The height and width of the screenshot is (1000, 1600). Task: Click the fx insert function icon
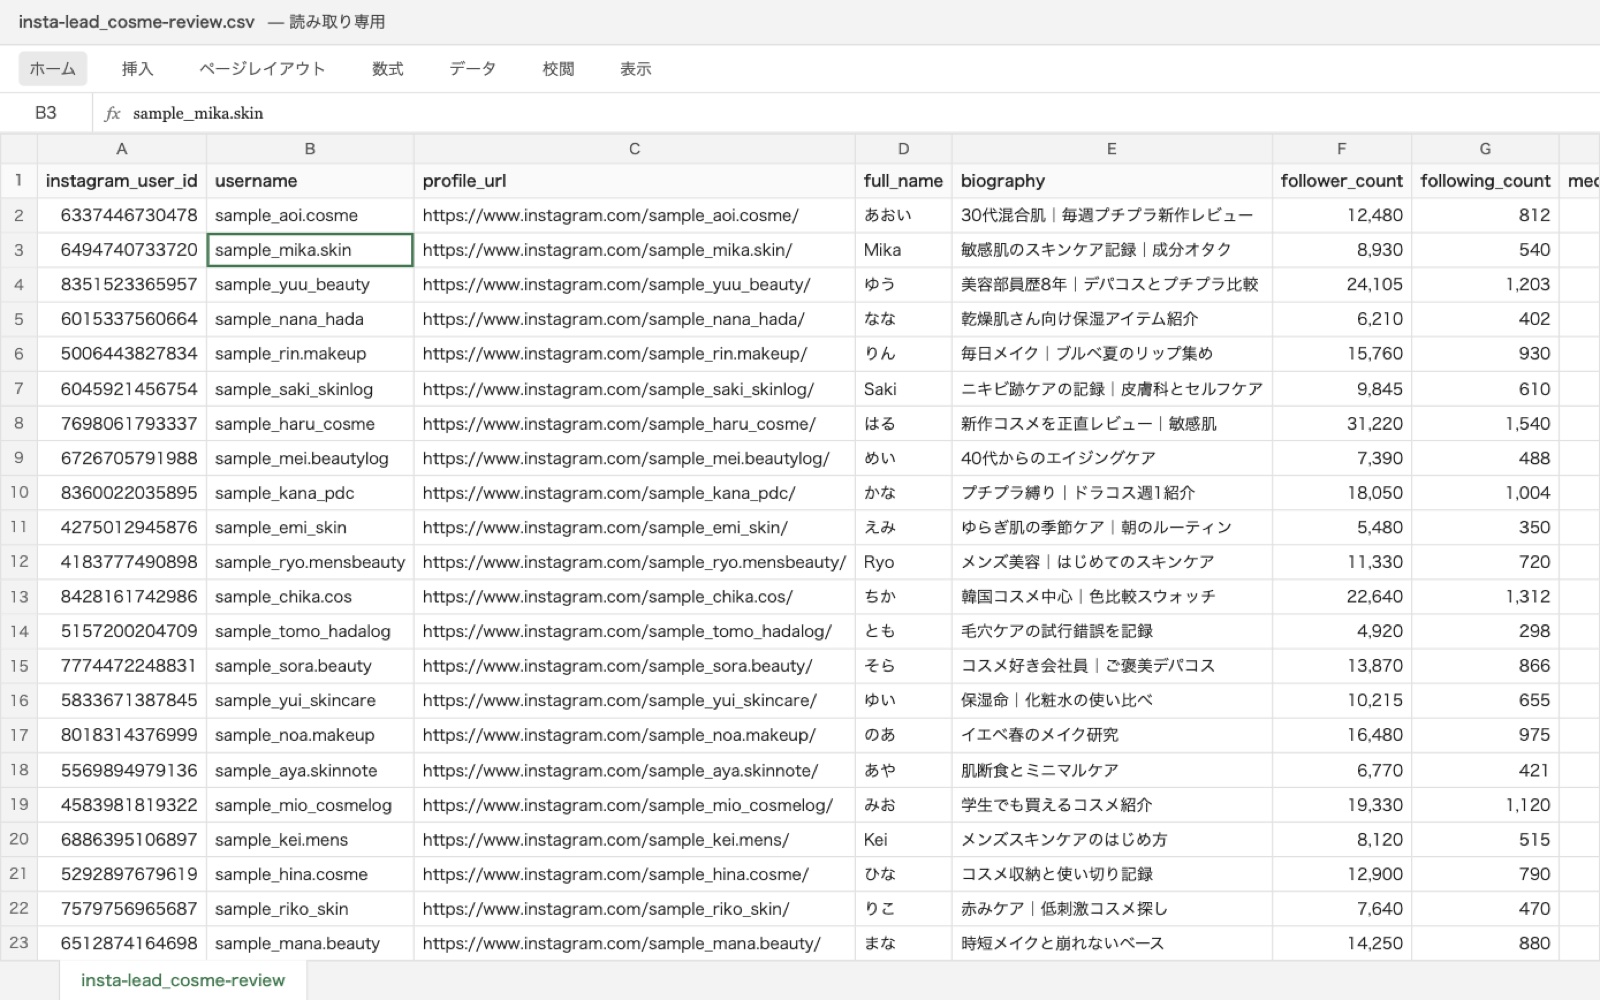pos(112,113)
